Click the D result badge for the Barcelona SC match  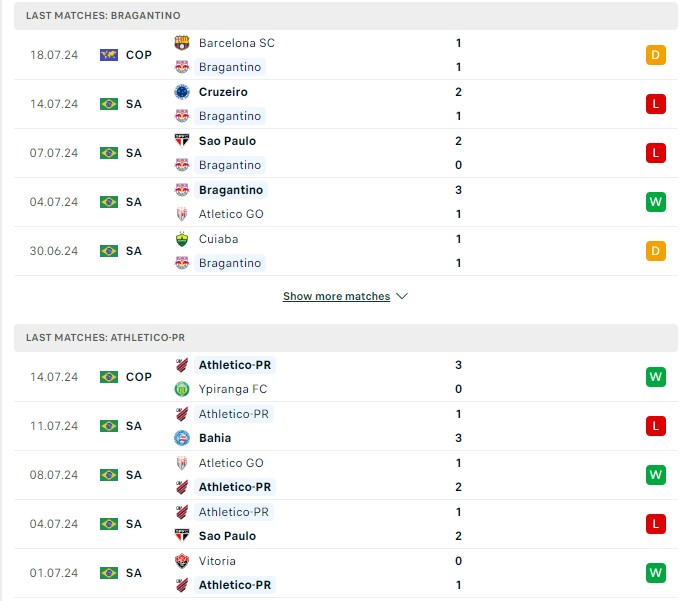click(x=656, y=55)
